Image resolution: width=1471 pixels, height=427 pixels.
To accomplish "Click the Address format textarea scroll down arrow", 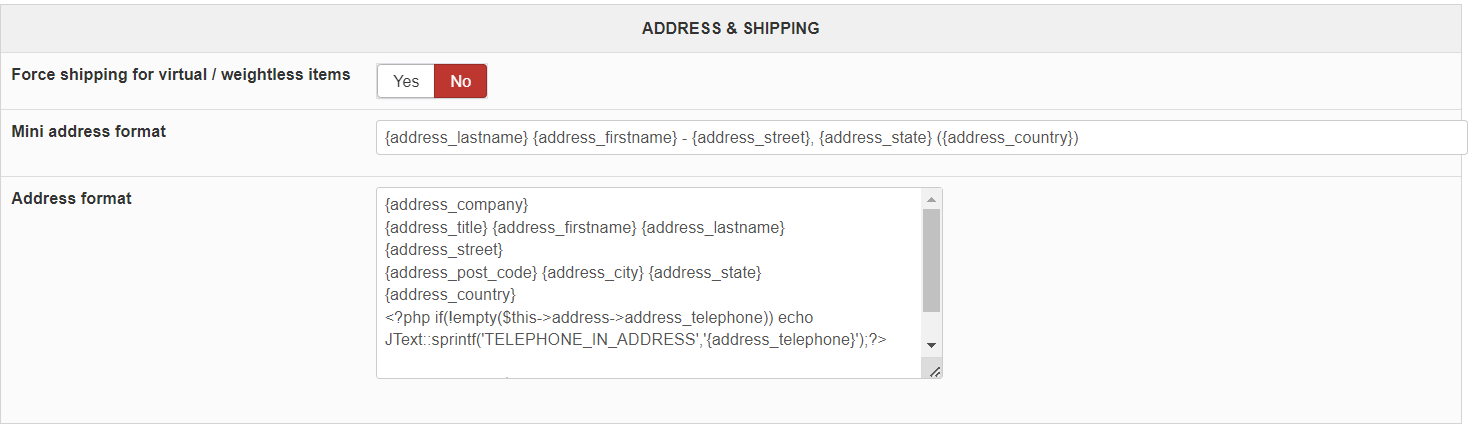I will tap(931, 344).
